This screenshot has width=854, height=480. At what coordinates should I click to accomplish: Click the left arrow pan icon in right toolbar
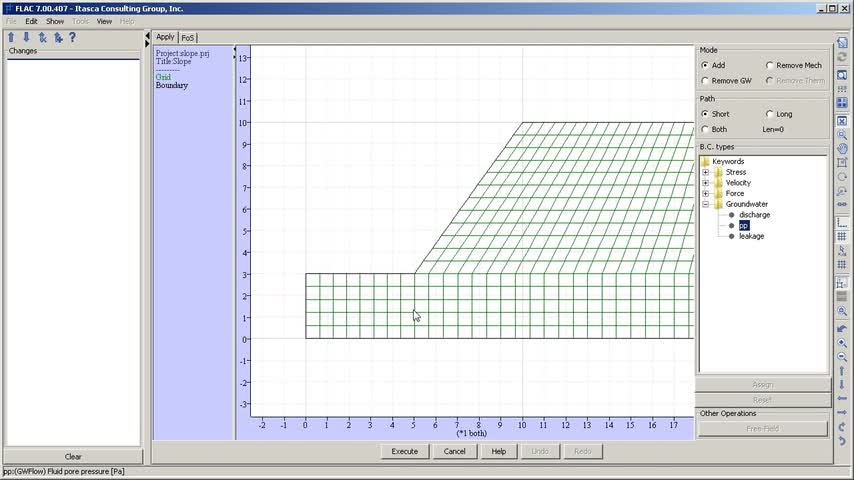click(x=842, y=398)
